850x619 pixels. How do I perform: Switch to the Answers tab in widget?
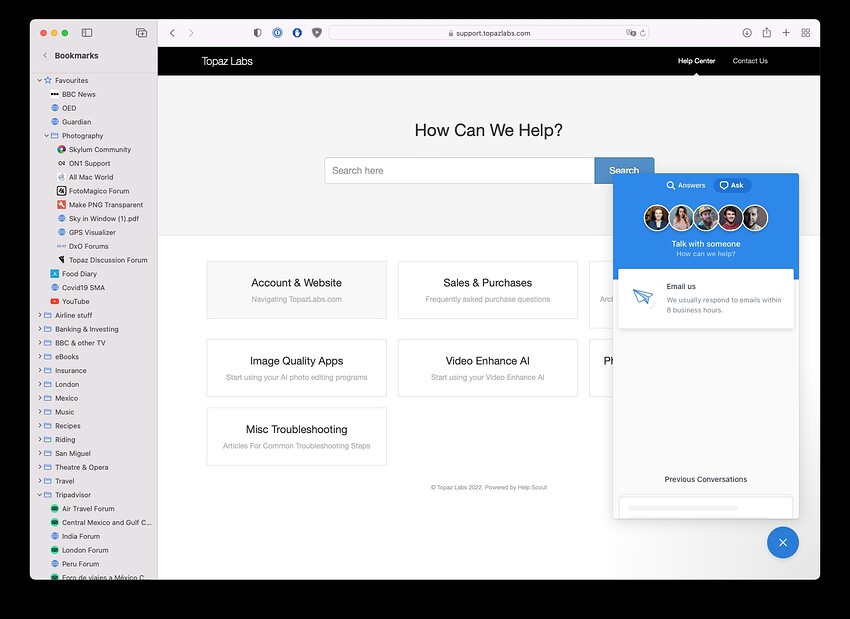(x=686, y=185)
